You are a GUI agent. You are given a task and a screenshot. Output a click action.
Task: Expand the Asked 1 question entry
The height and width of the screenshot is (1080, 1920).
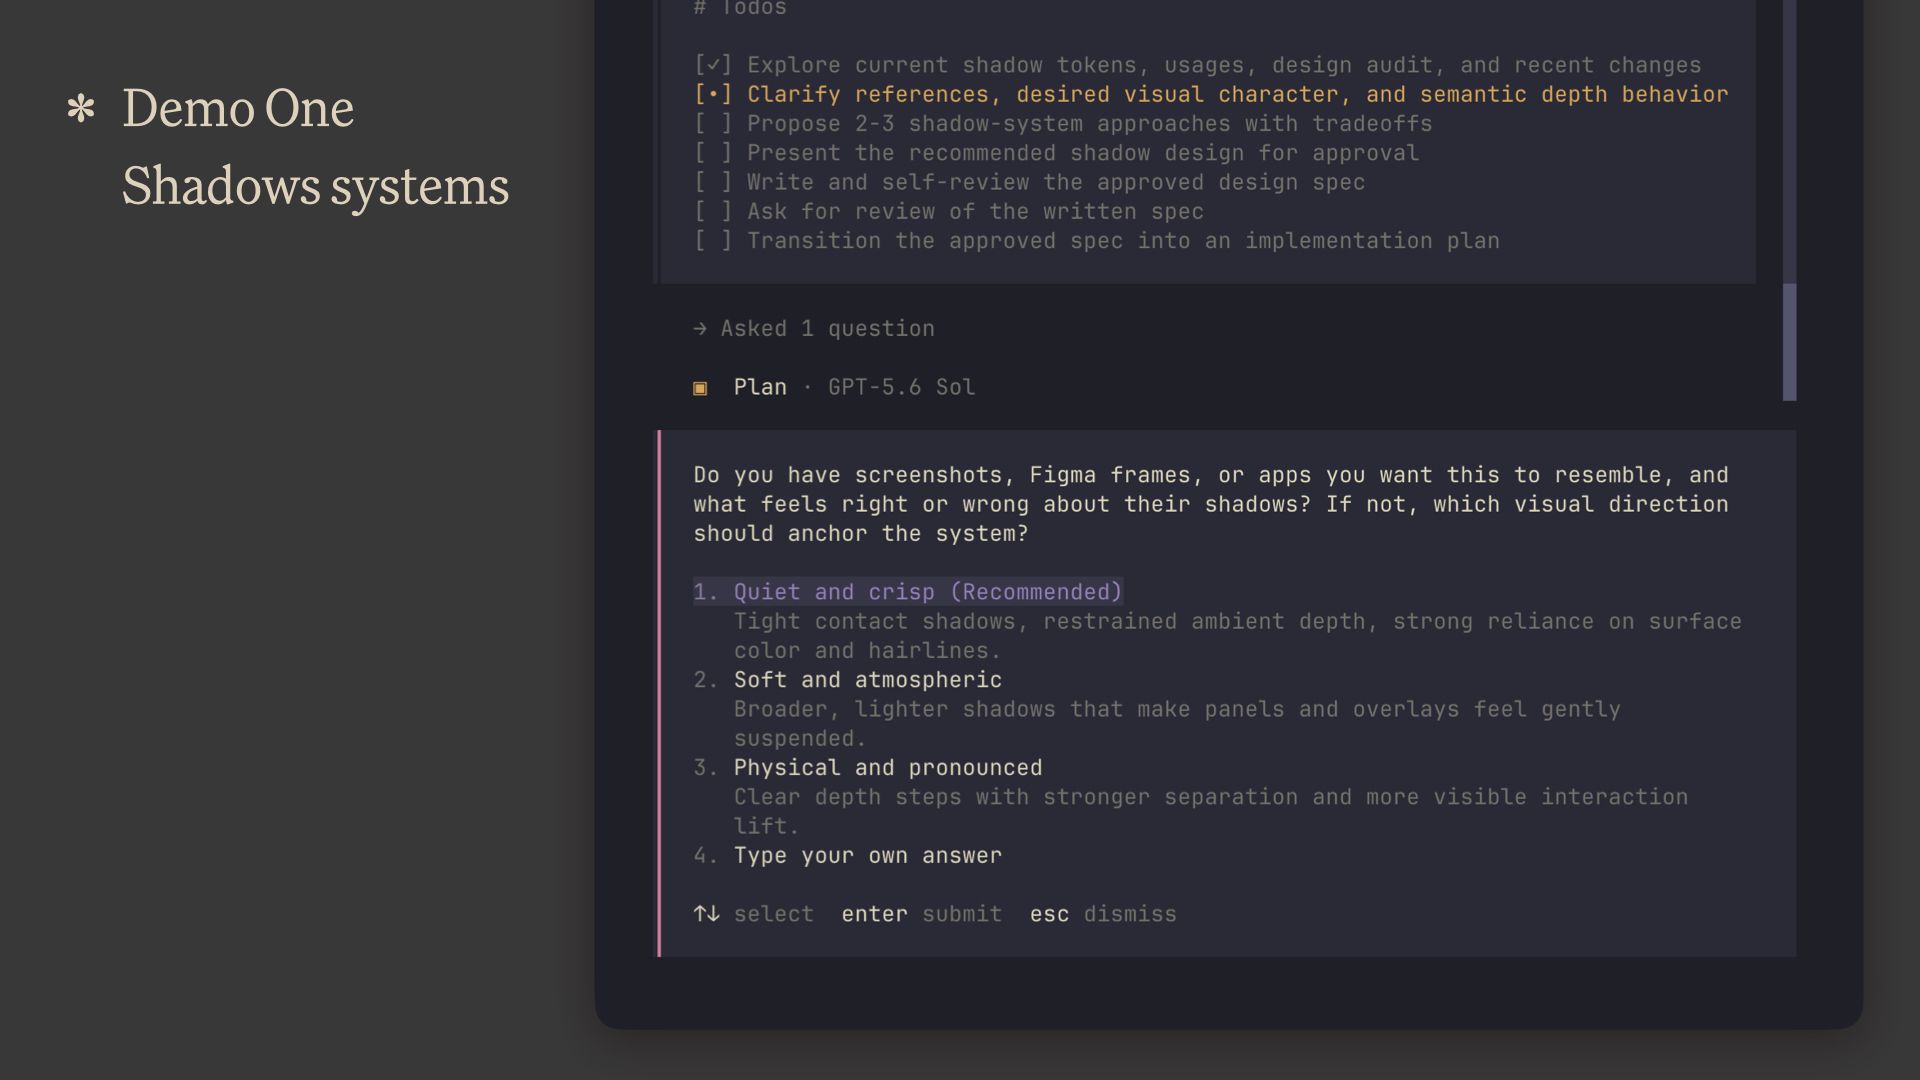click(814, 329)
